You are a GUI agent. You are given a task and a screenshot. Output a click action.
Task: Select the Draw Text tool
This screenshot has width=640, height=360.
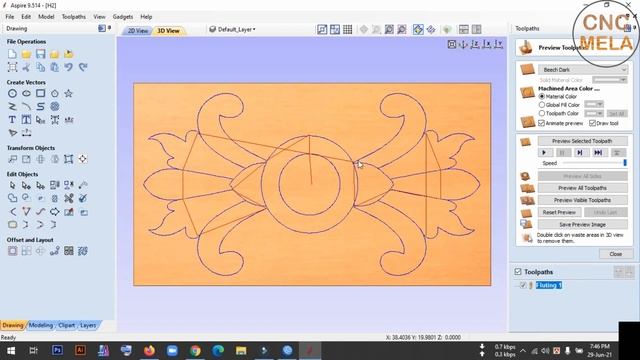12,120
